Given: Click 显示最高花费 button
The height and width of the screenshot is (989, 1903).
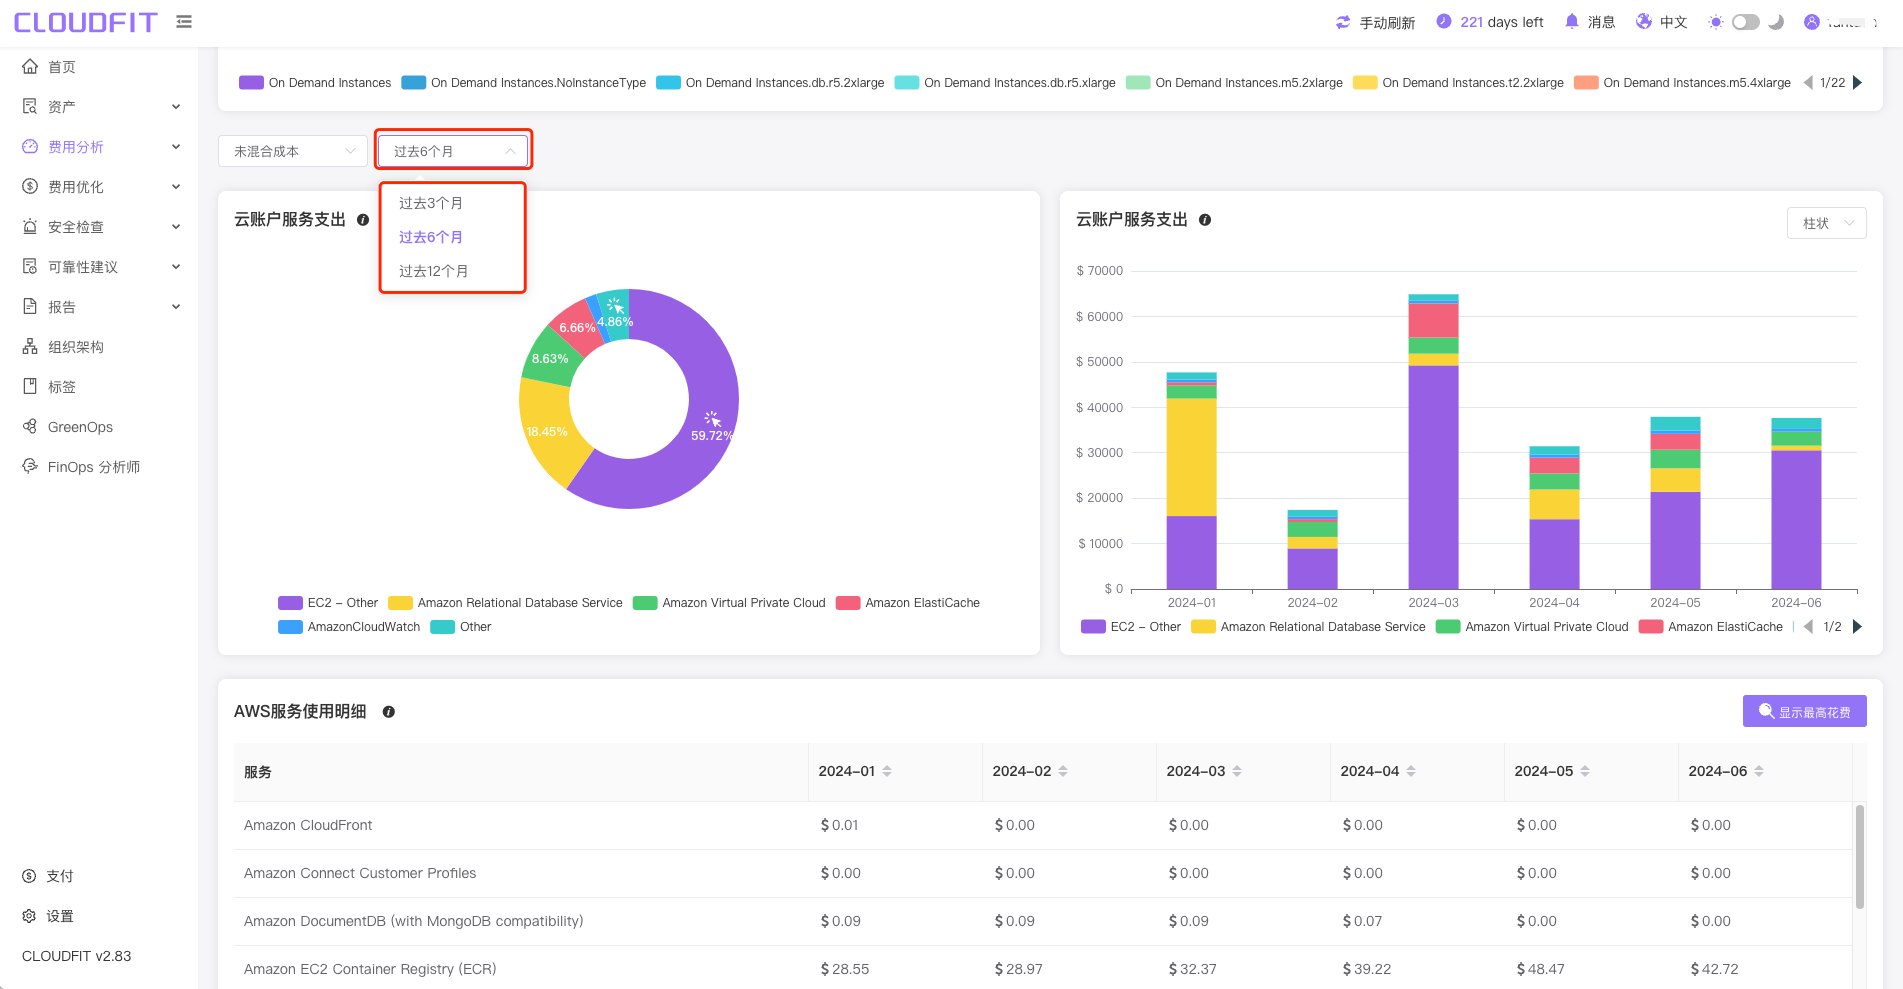Looking at the screenshot, I should (1804, 711).
